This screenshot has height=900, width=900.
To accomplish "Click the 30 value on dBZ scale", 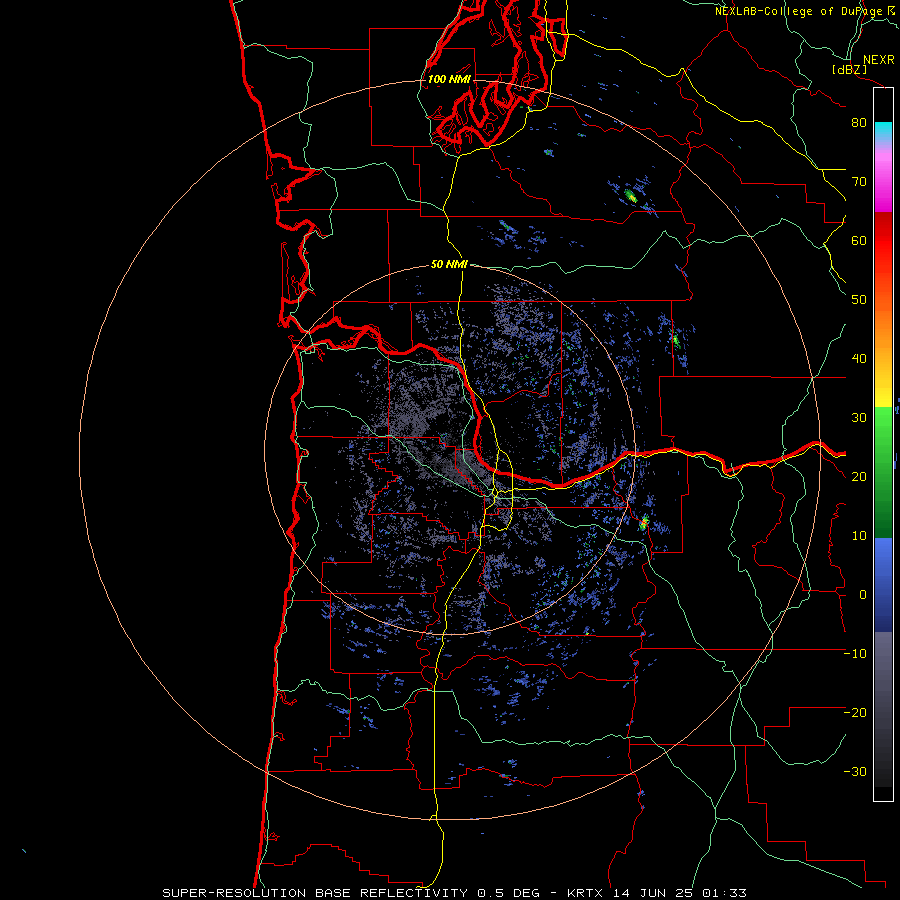I will pyautogui.click(x=859, y=418).
